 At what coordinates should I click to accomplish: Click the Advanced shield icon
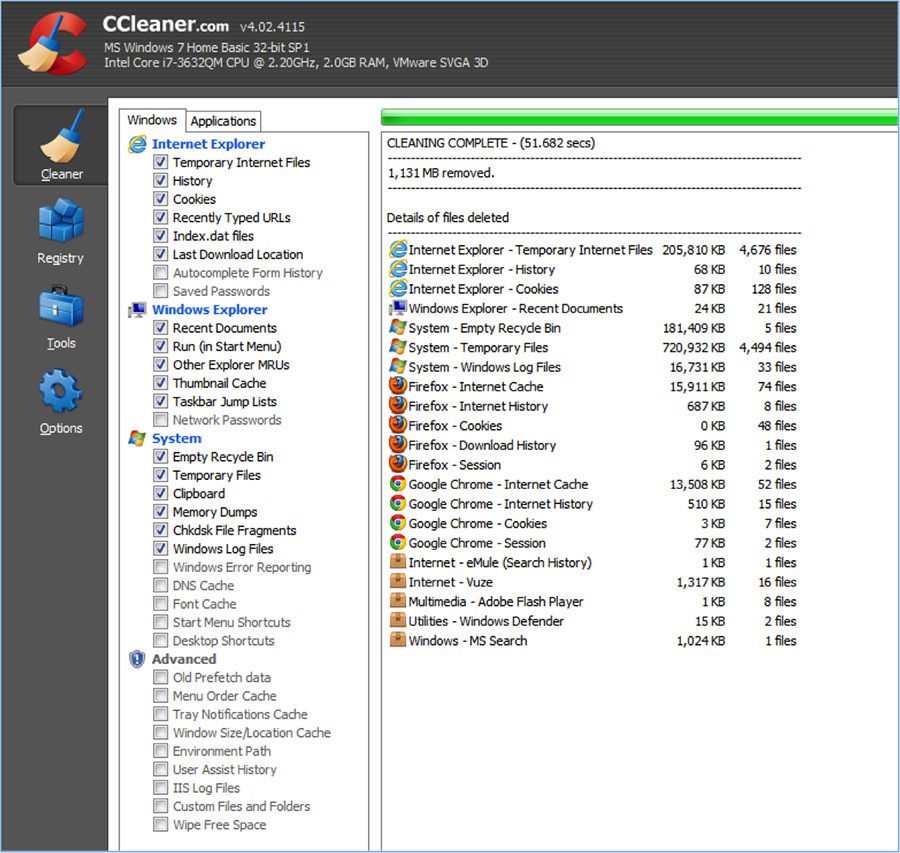137,659
